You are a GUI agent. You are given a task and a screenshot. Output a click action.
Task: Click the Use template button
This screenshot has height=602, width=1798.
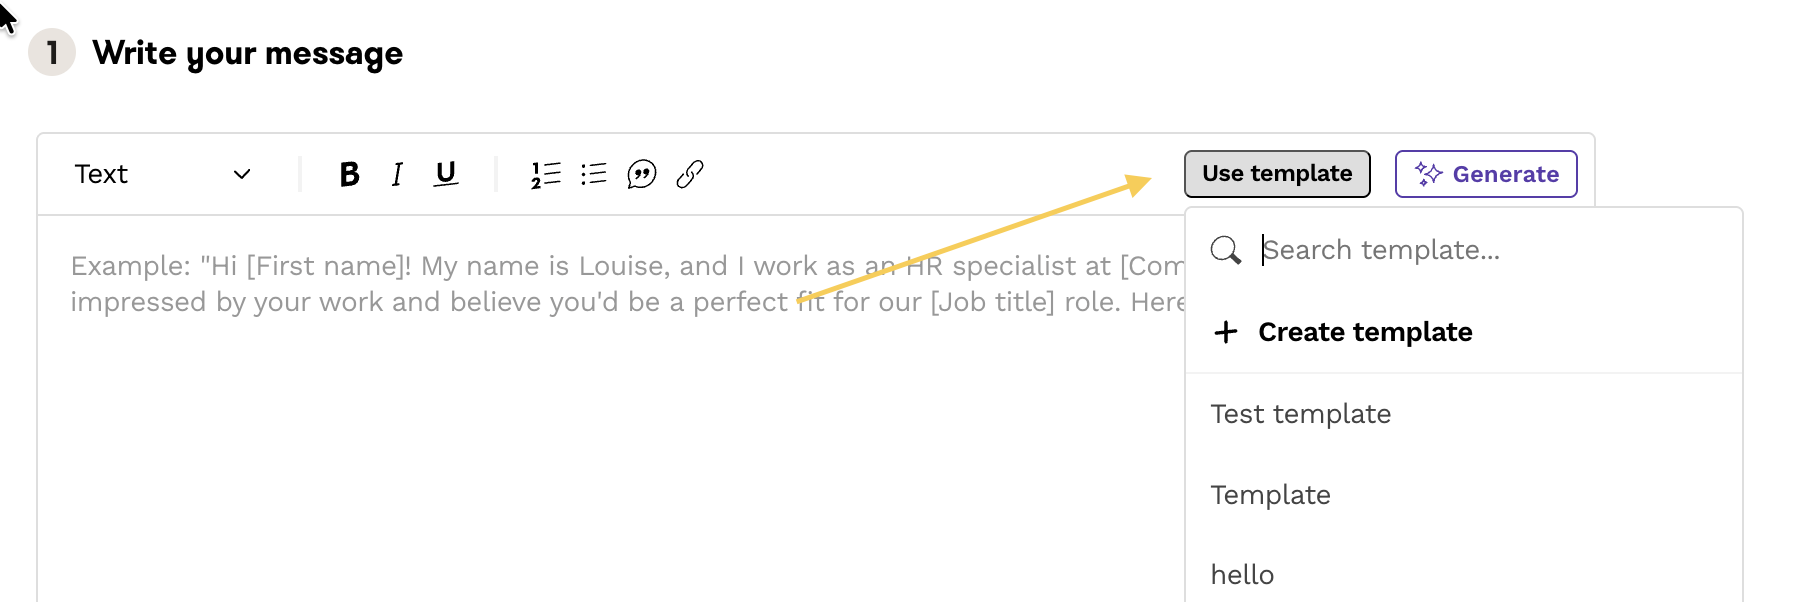click(1277, 174)
